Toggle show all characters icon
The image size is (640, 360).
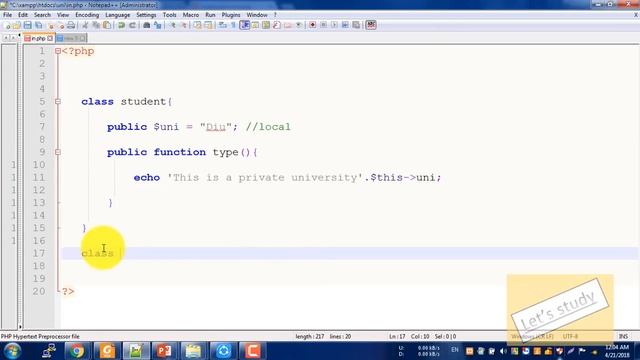(x=233, y=25)
